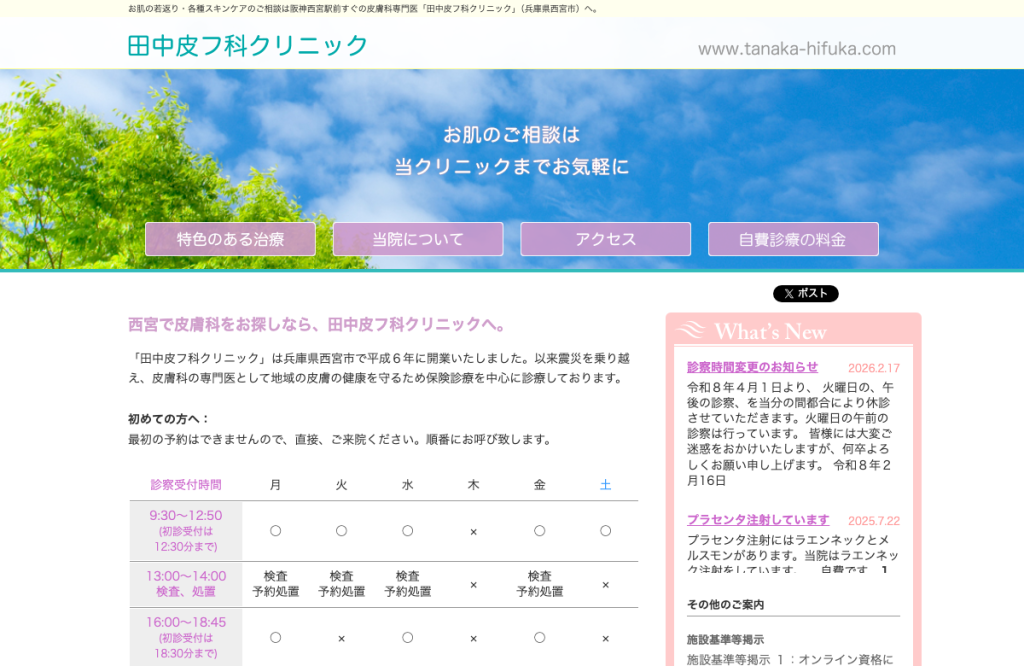Image resolution: width=1024 pixels, height=666 pixels.
Task: Click the 施設基準等掲示 bold heading
Action: (x=726, y=640)
